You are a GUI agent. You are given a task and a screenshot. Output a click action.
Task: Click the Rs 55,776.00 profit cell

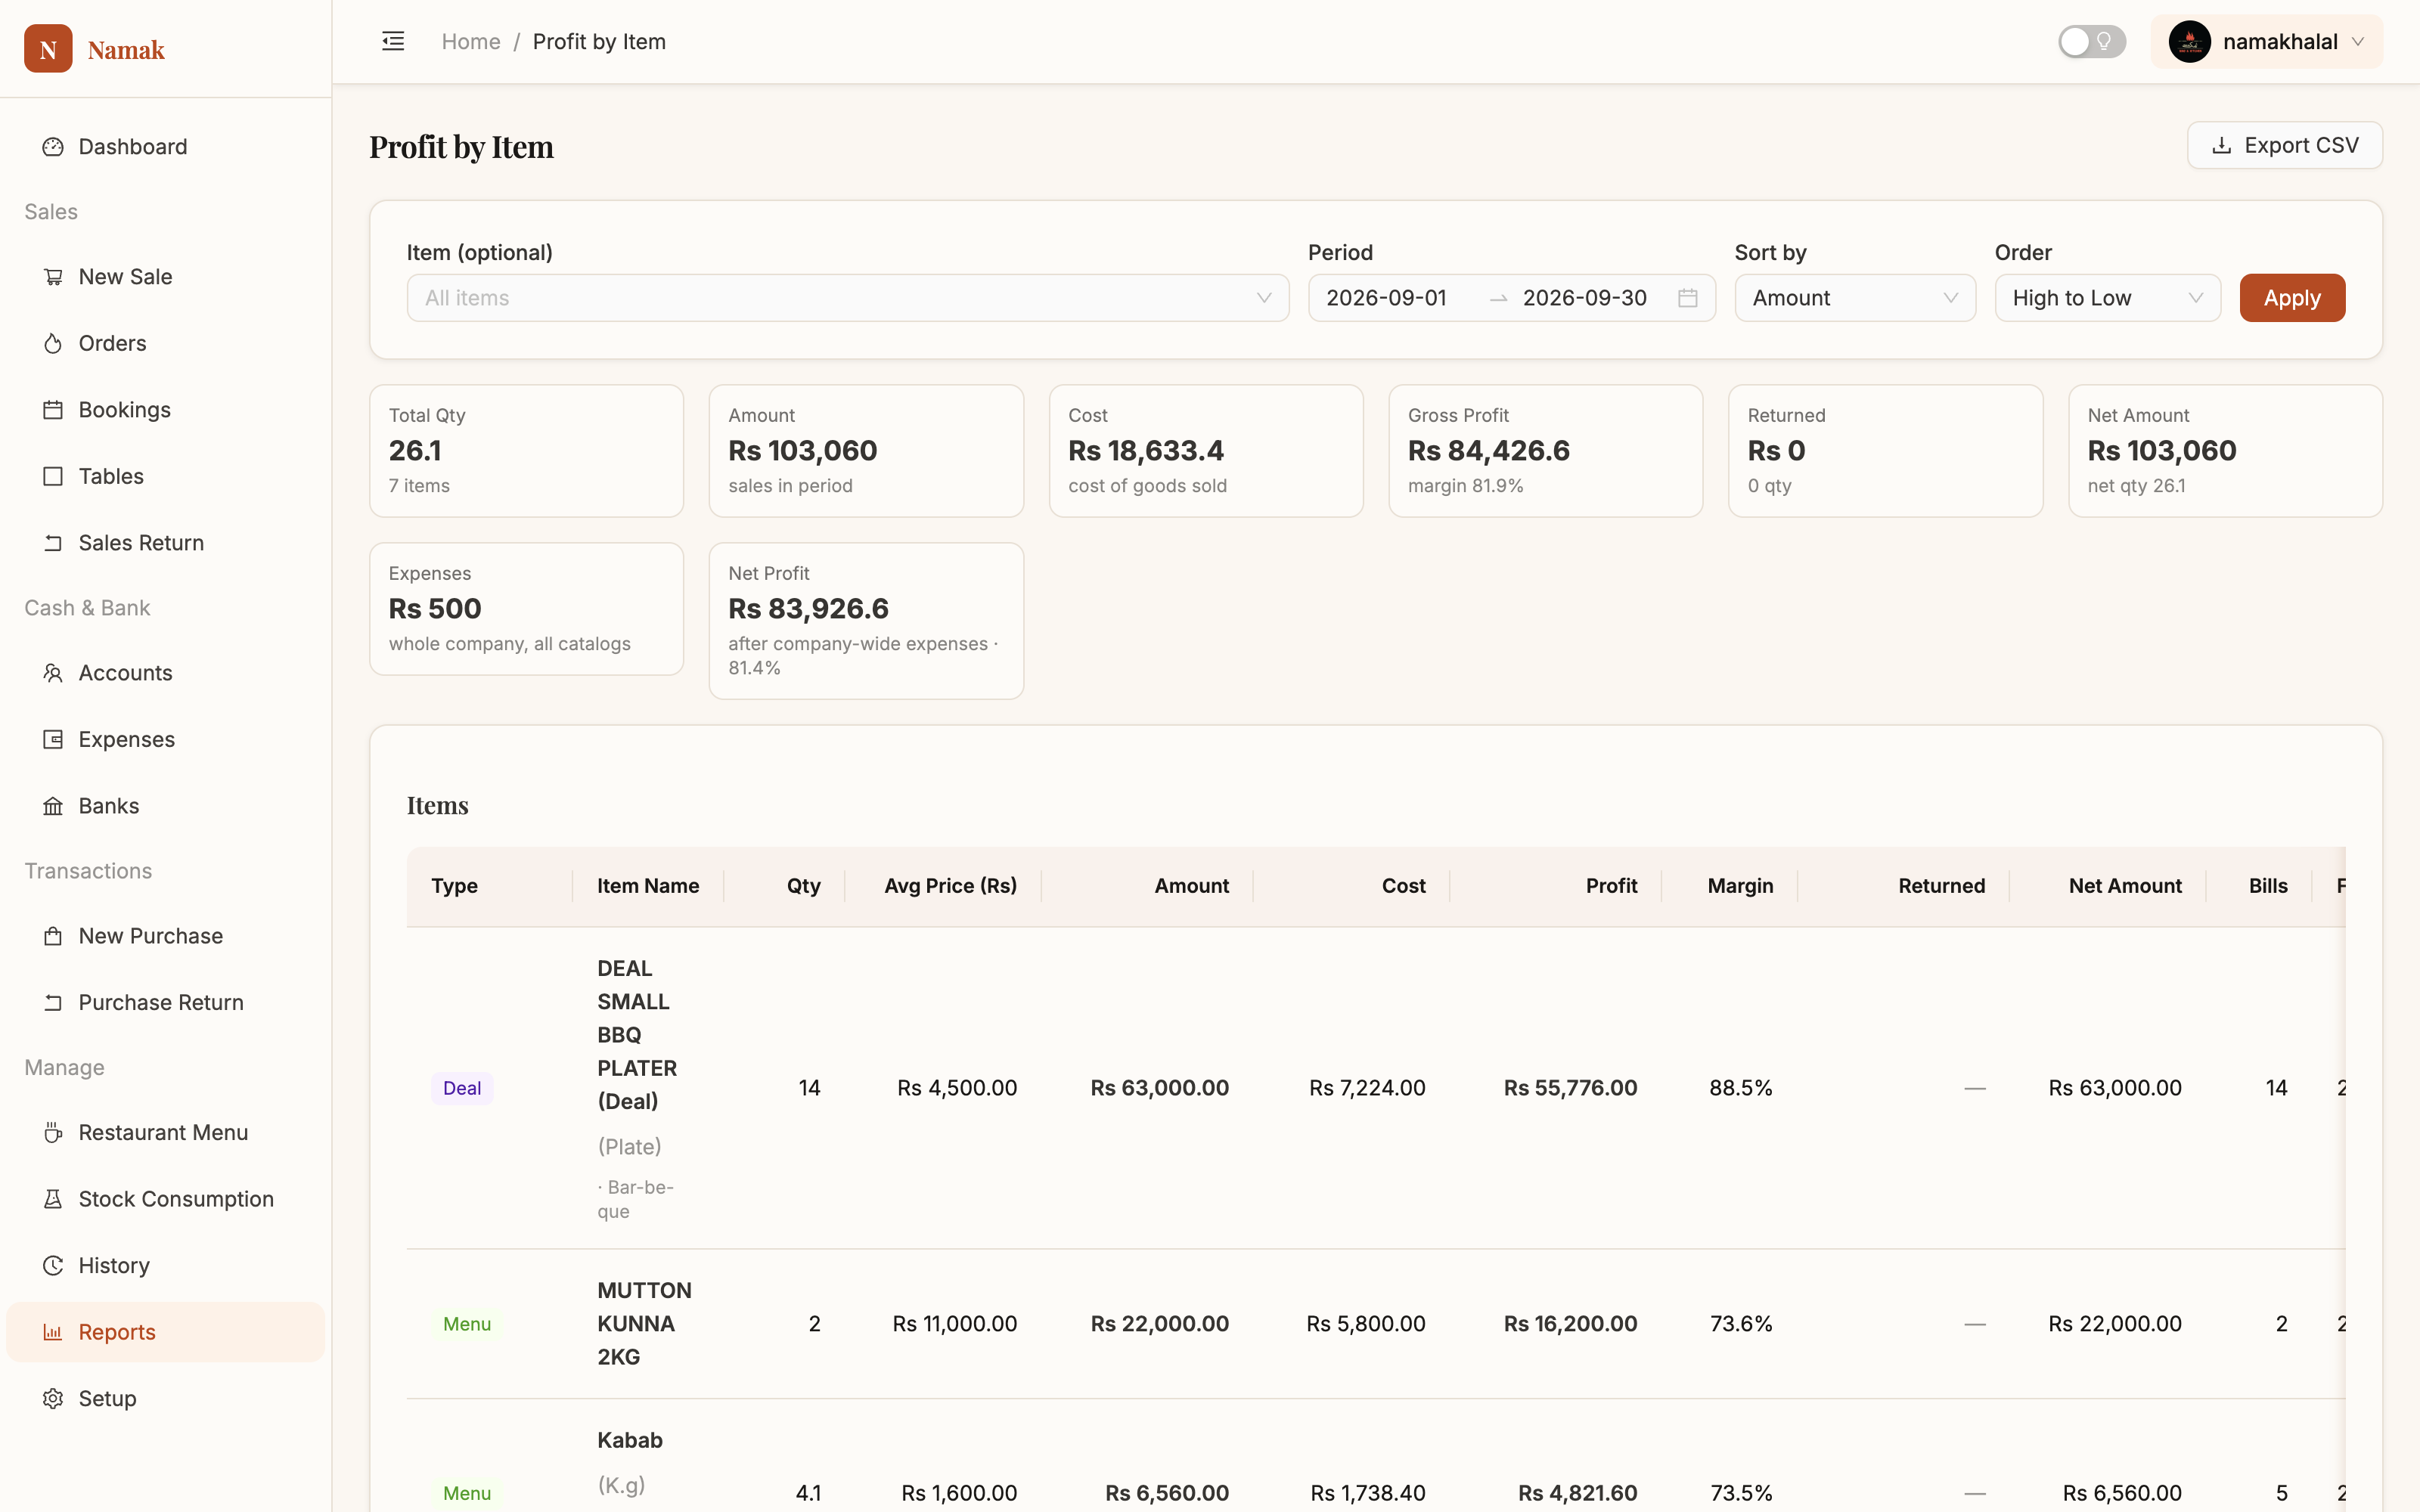[x=1570, y=1088]
